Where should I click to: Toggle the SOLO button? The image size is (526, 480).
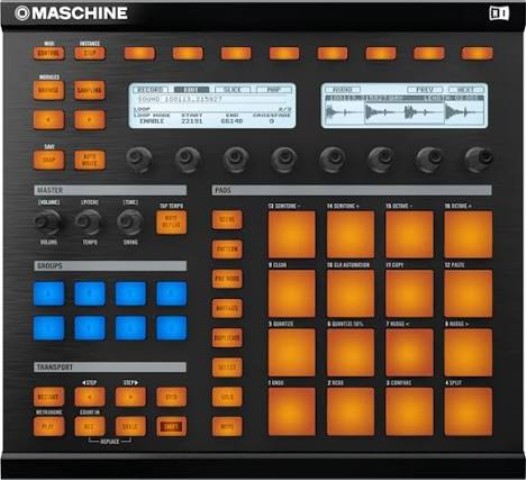click(227, 397)
